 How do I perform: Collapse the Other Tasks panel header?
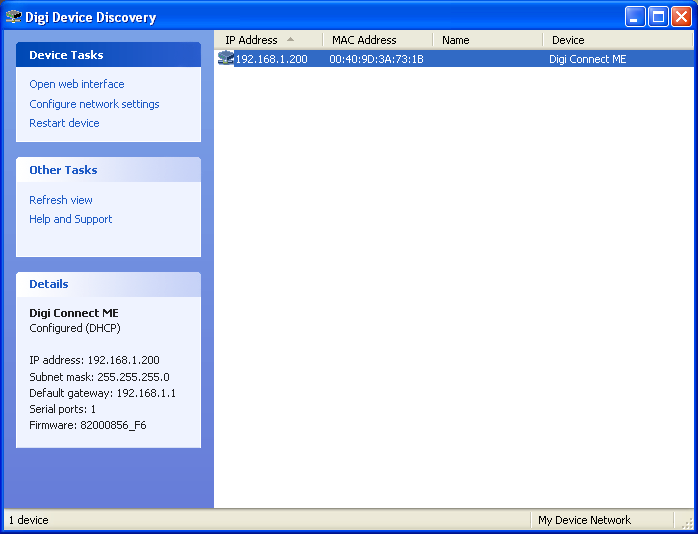(108, 170)
